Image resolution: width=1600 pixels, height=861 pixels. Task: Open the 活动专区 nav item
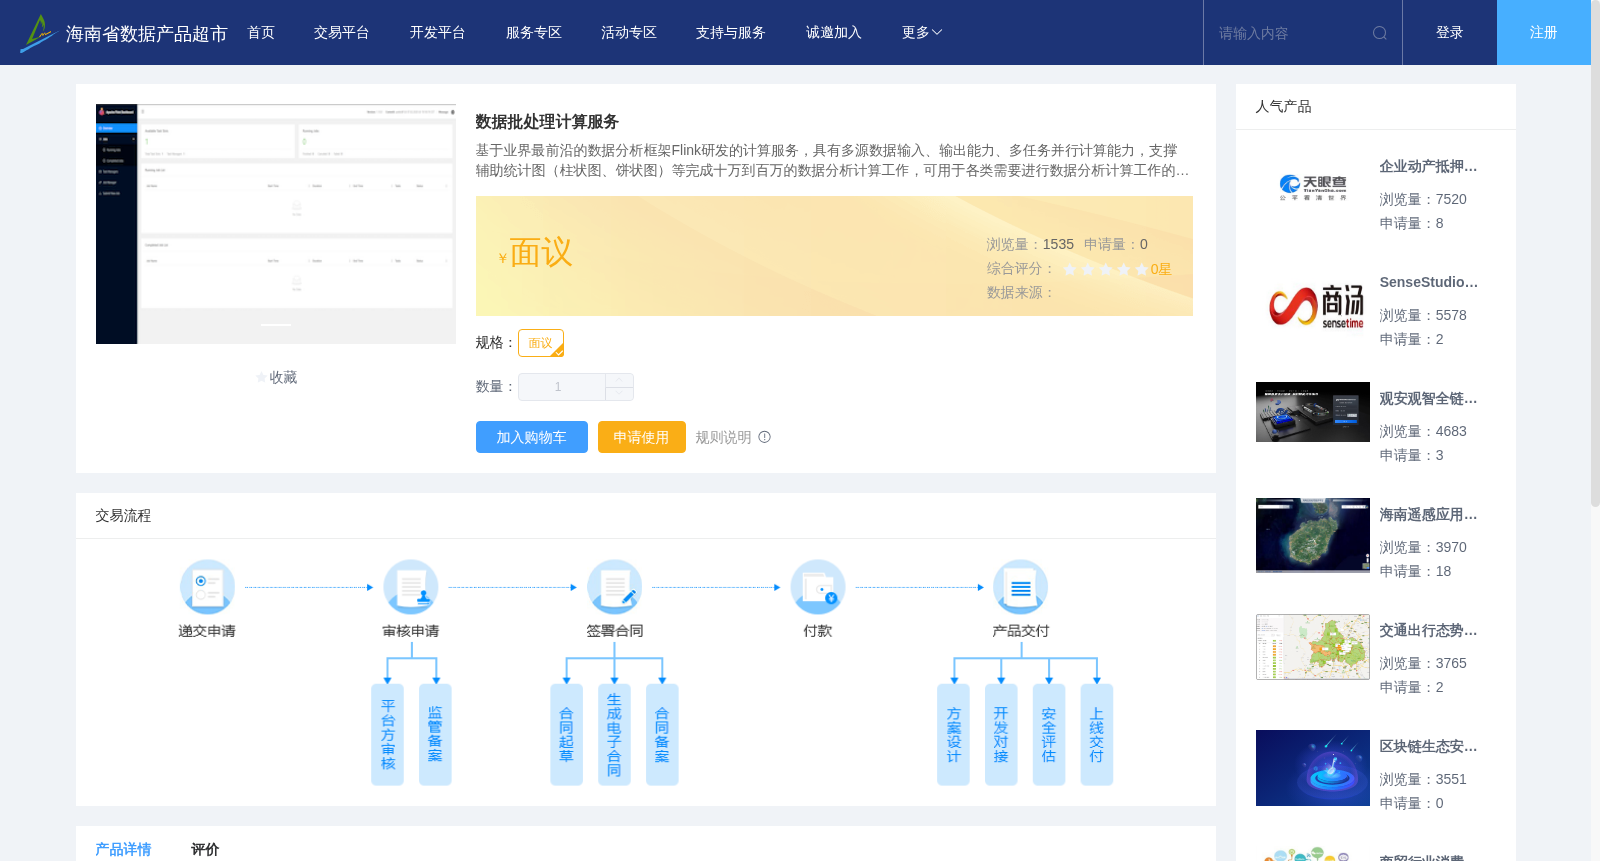[629, 33]
